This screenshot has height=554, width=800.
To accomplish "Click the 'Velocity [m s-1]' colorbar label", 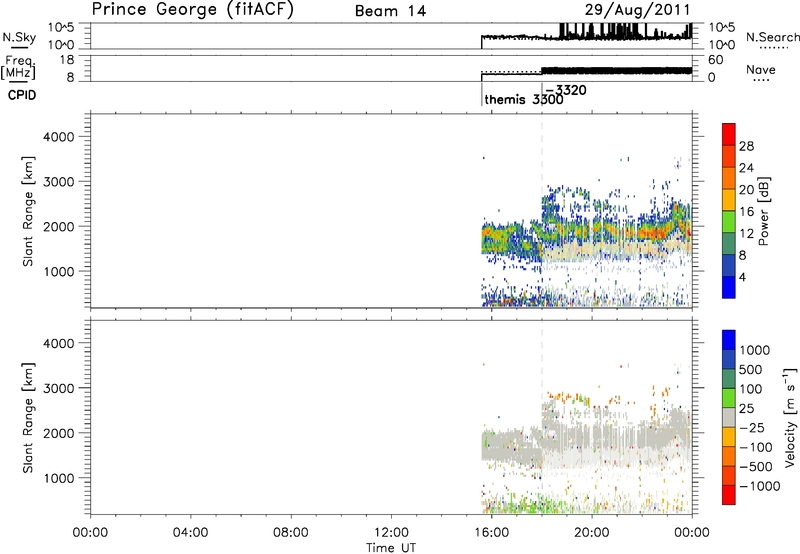I will click(x=790, y=417).
